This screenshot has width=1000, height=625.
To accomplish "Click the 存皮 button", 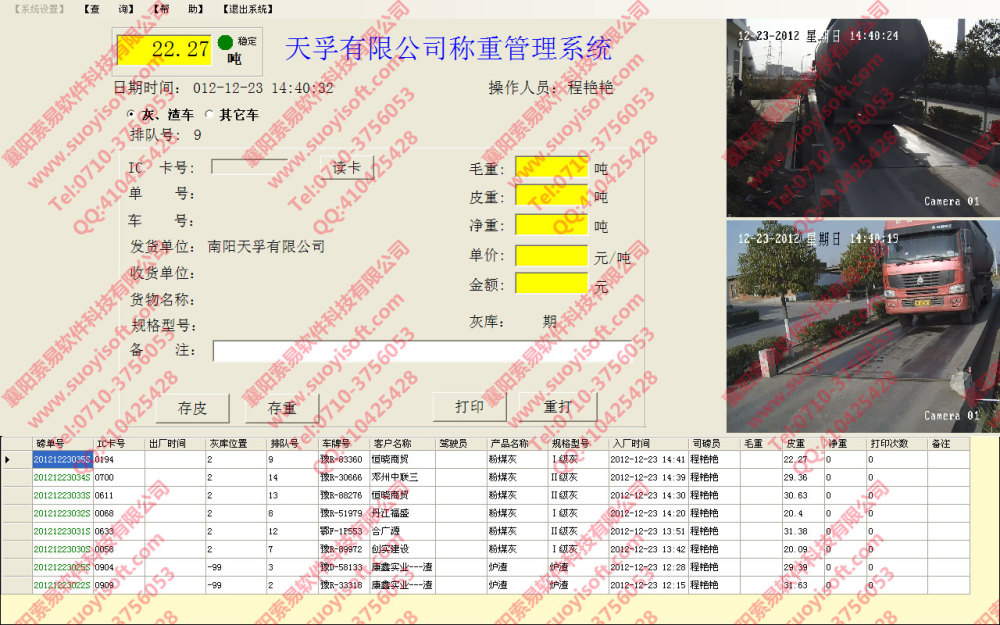I will point(193,408).
